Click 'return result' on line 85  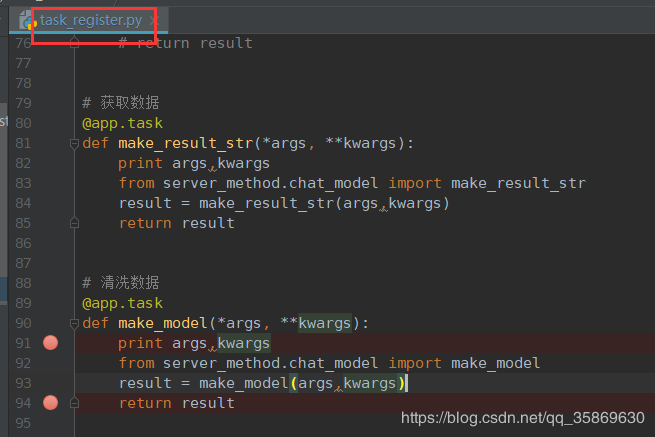click(177, 223)
